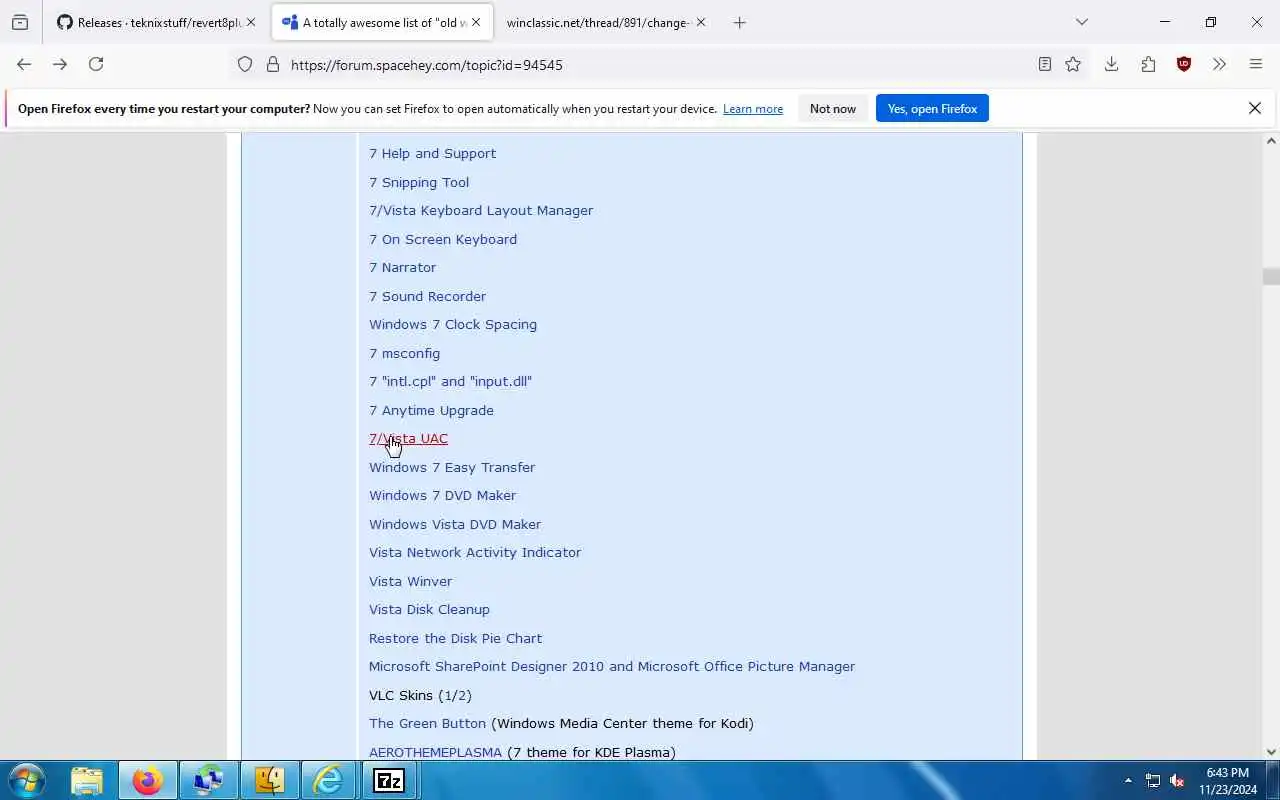Screen dimensions: 1280x800
Task: Click the uBlock Origin extension icon
Action: pos(1184,64)
